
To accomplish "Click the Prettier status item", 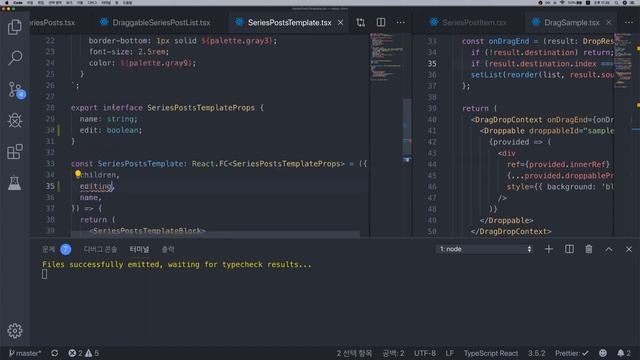I will point(571,353).
